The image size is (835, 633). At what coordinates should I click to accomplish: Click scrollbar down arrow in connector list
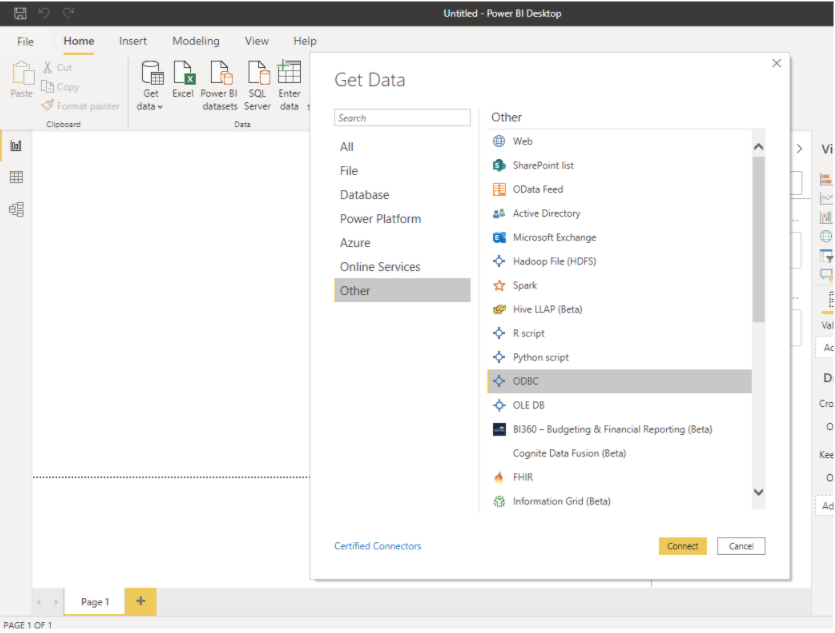(x=758, y=492)
